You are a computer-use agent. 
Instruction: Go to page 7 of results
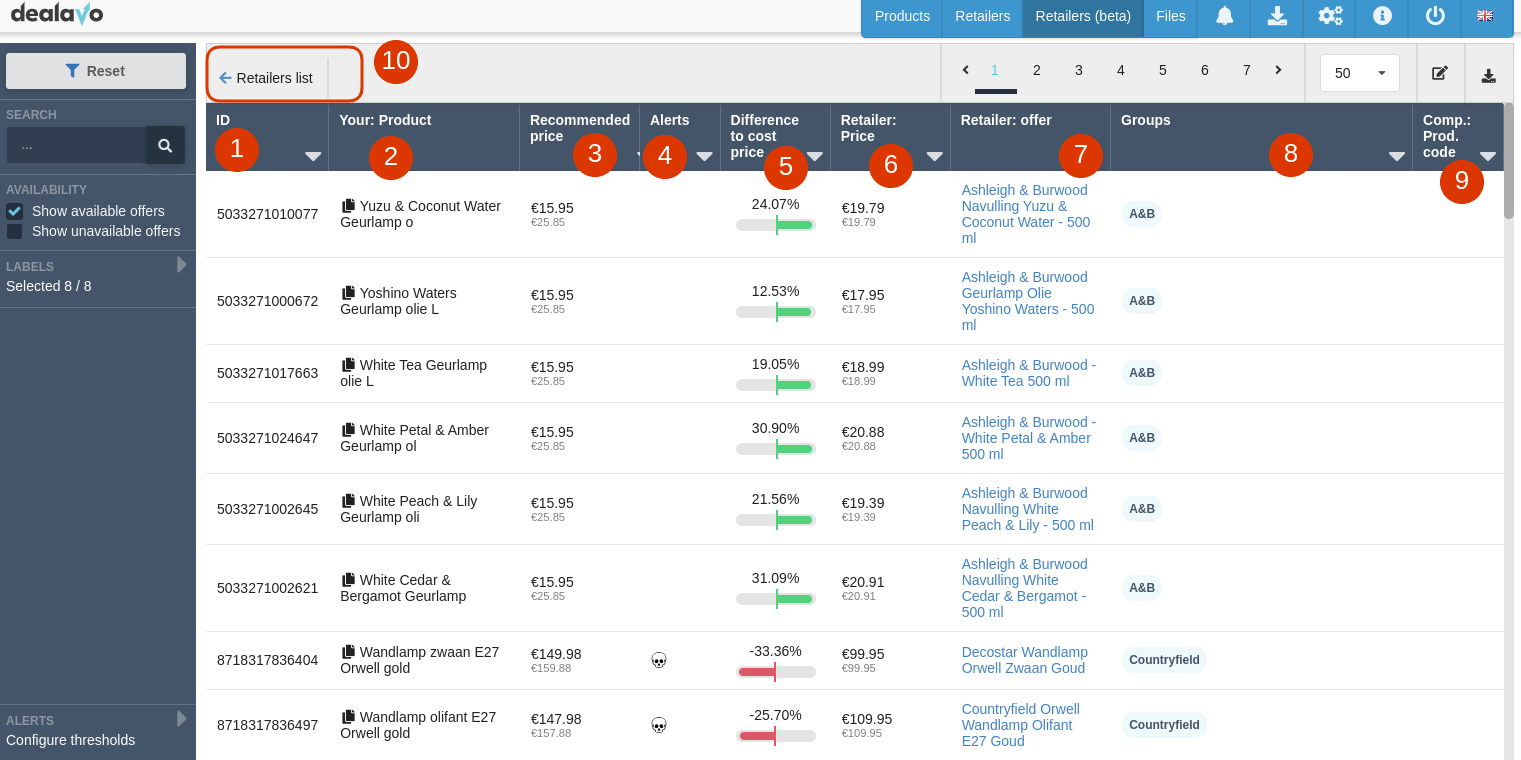click(x=1247, y=70)
